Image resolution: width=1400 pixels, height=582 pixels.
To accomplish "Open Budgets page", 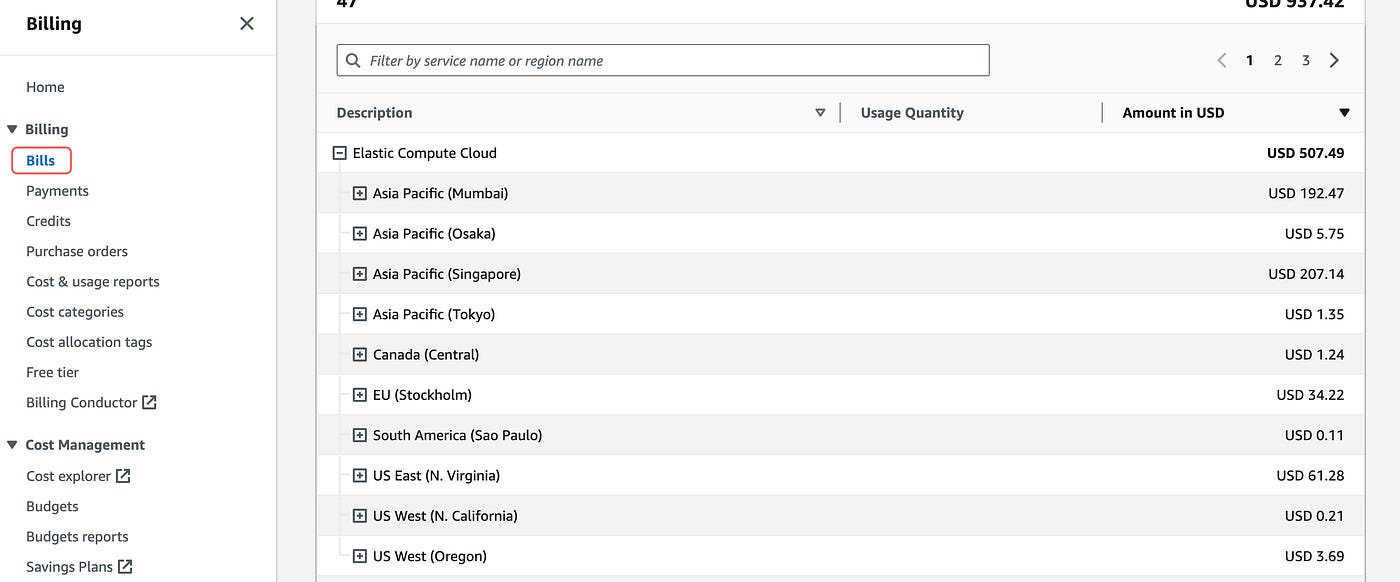I will tap(52, 506).
